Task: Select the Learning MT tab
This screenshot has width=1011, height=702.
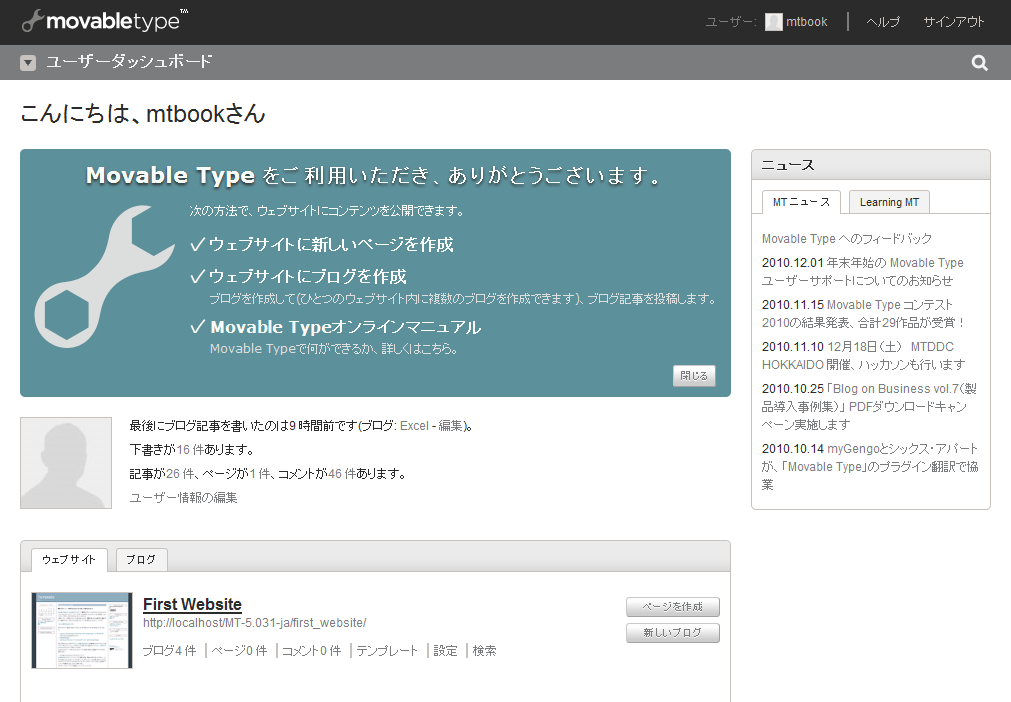Action: 889,202
